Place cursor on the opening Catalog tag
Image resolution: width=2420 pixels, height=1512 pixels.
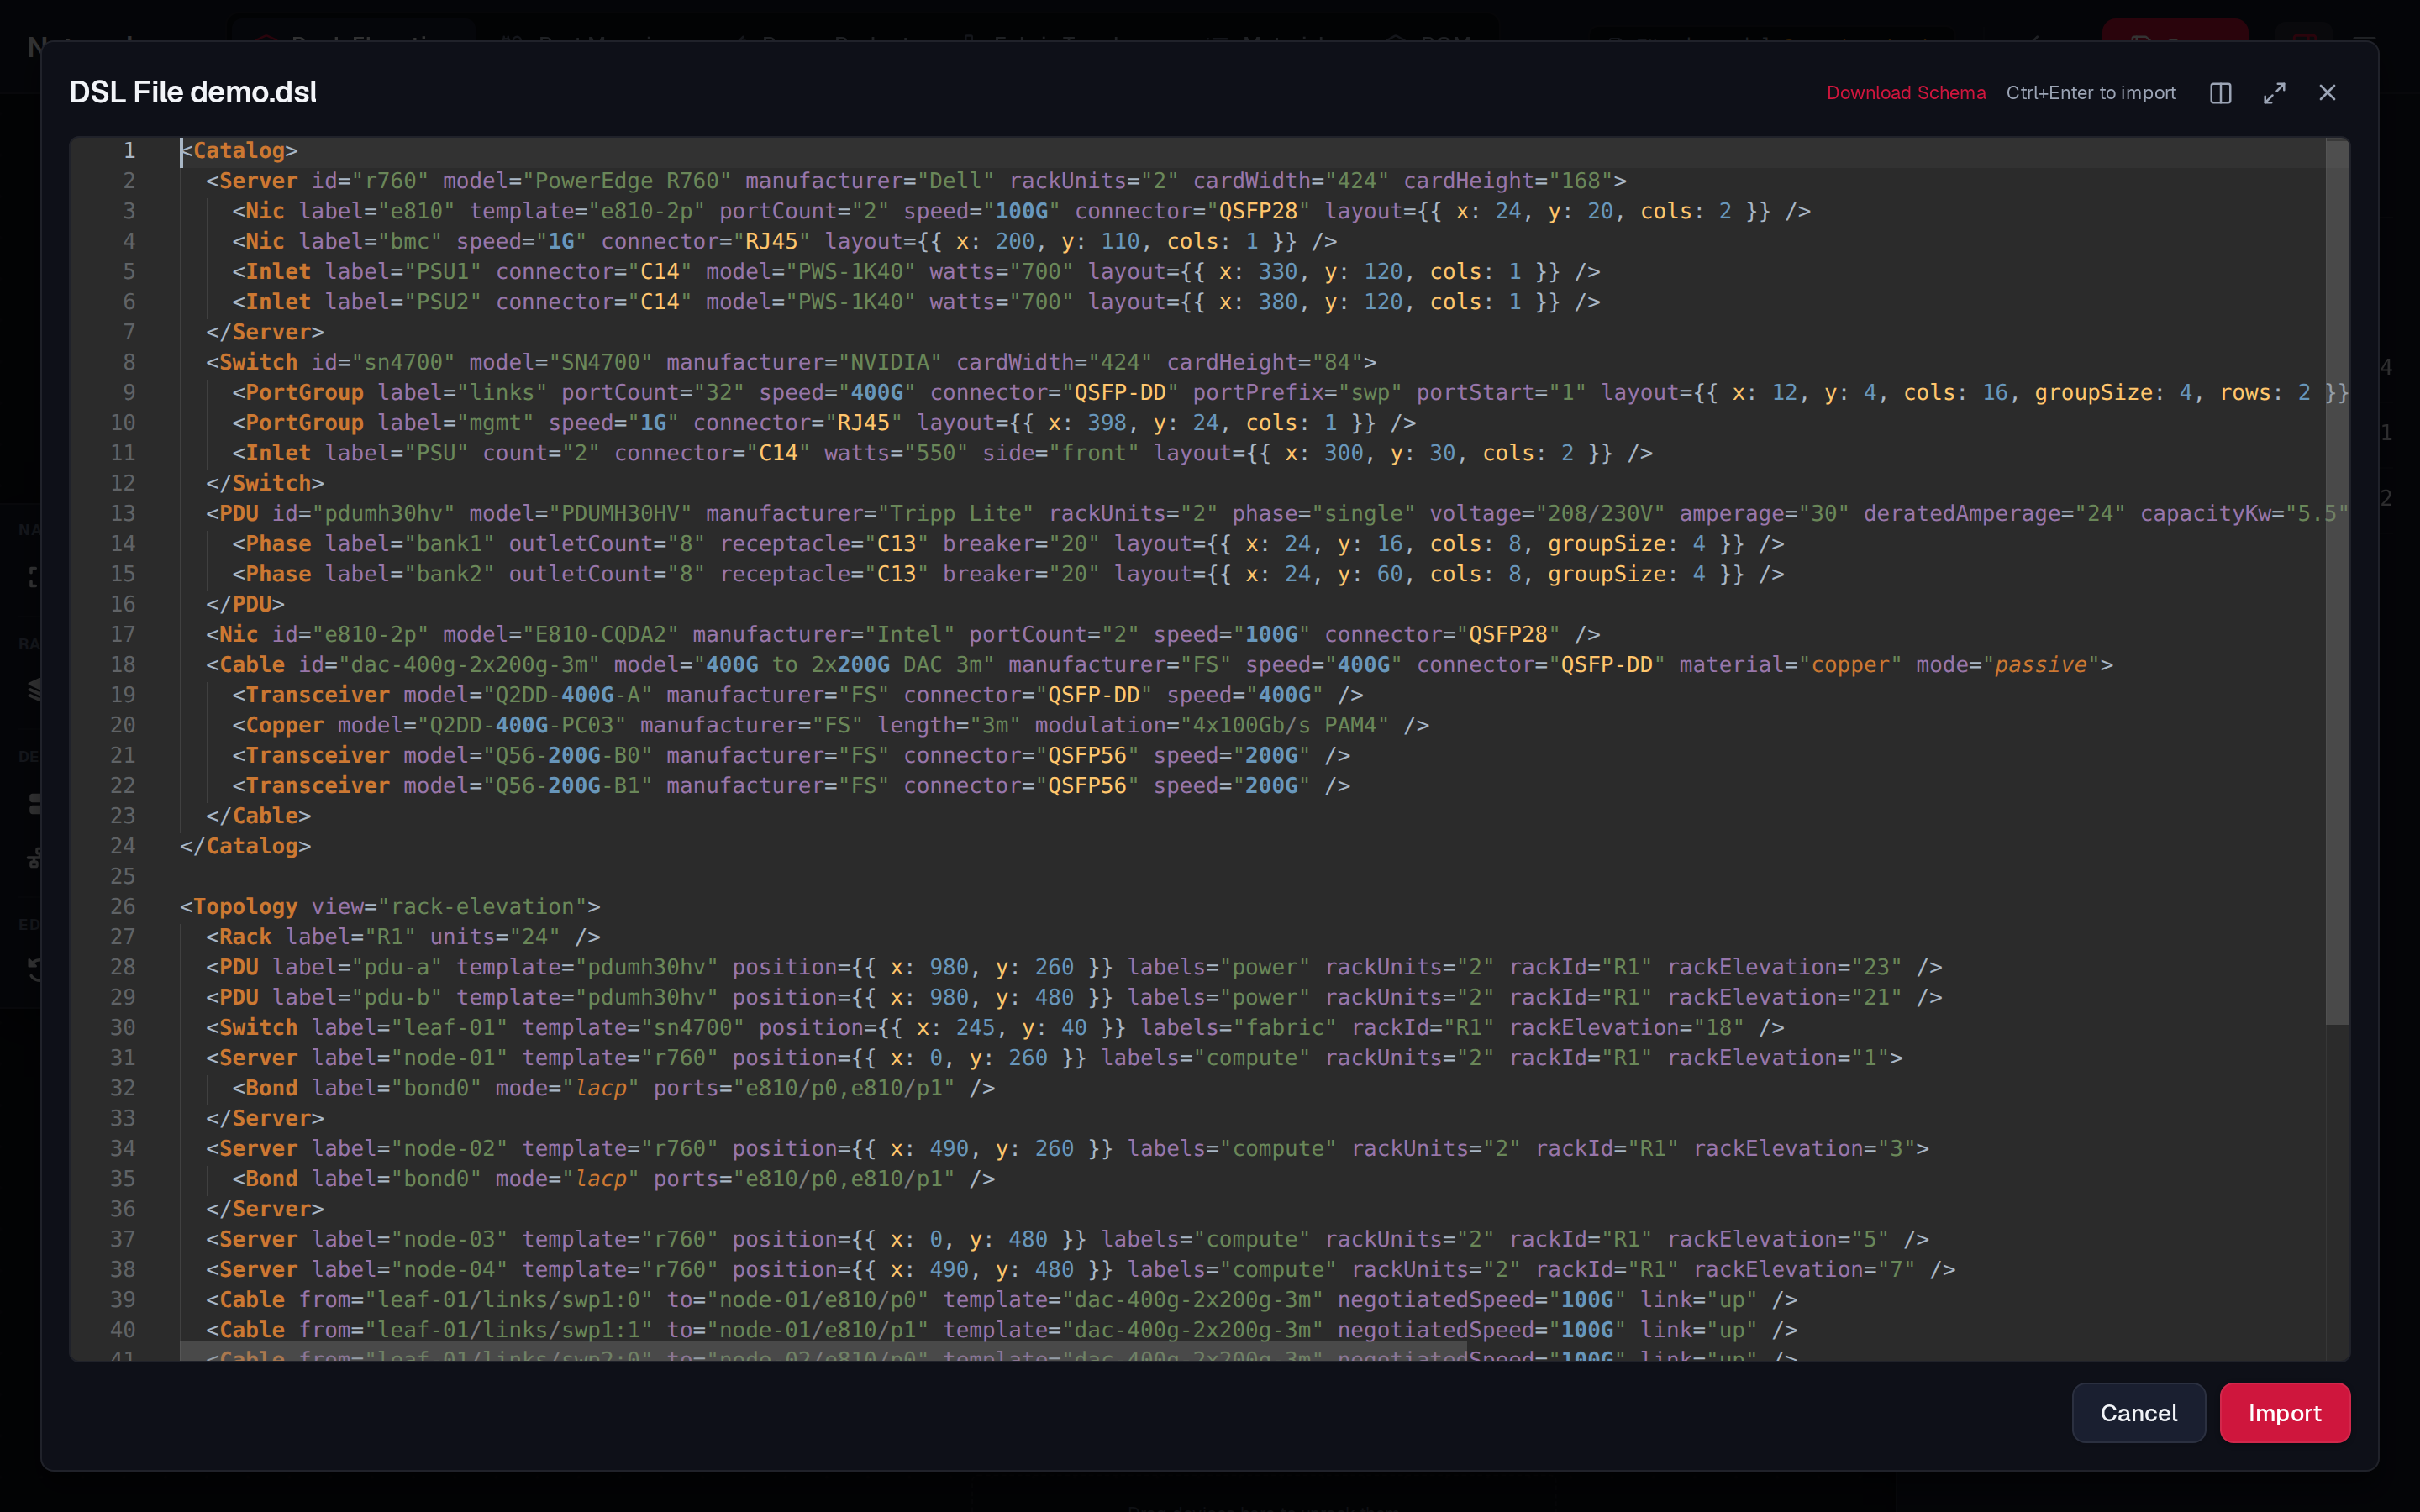239,151
